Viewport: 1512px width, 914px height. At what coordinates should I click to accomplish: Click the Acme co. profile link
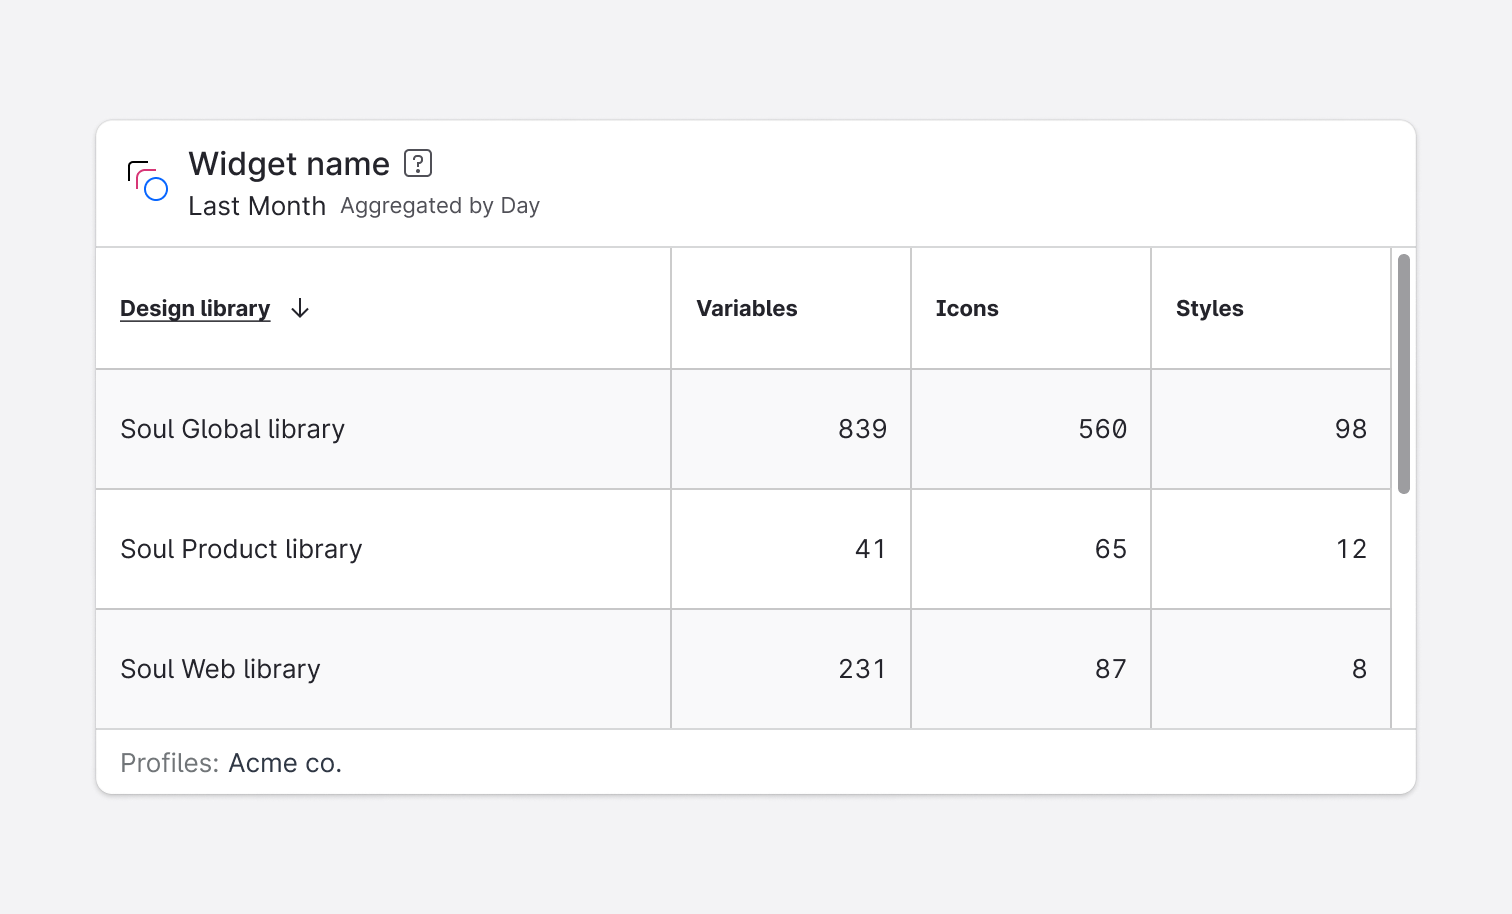[284, 762]
